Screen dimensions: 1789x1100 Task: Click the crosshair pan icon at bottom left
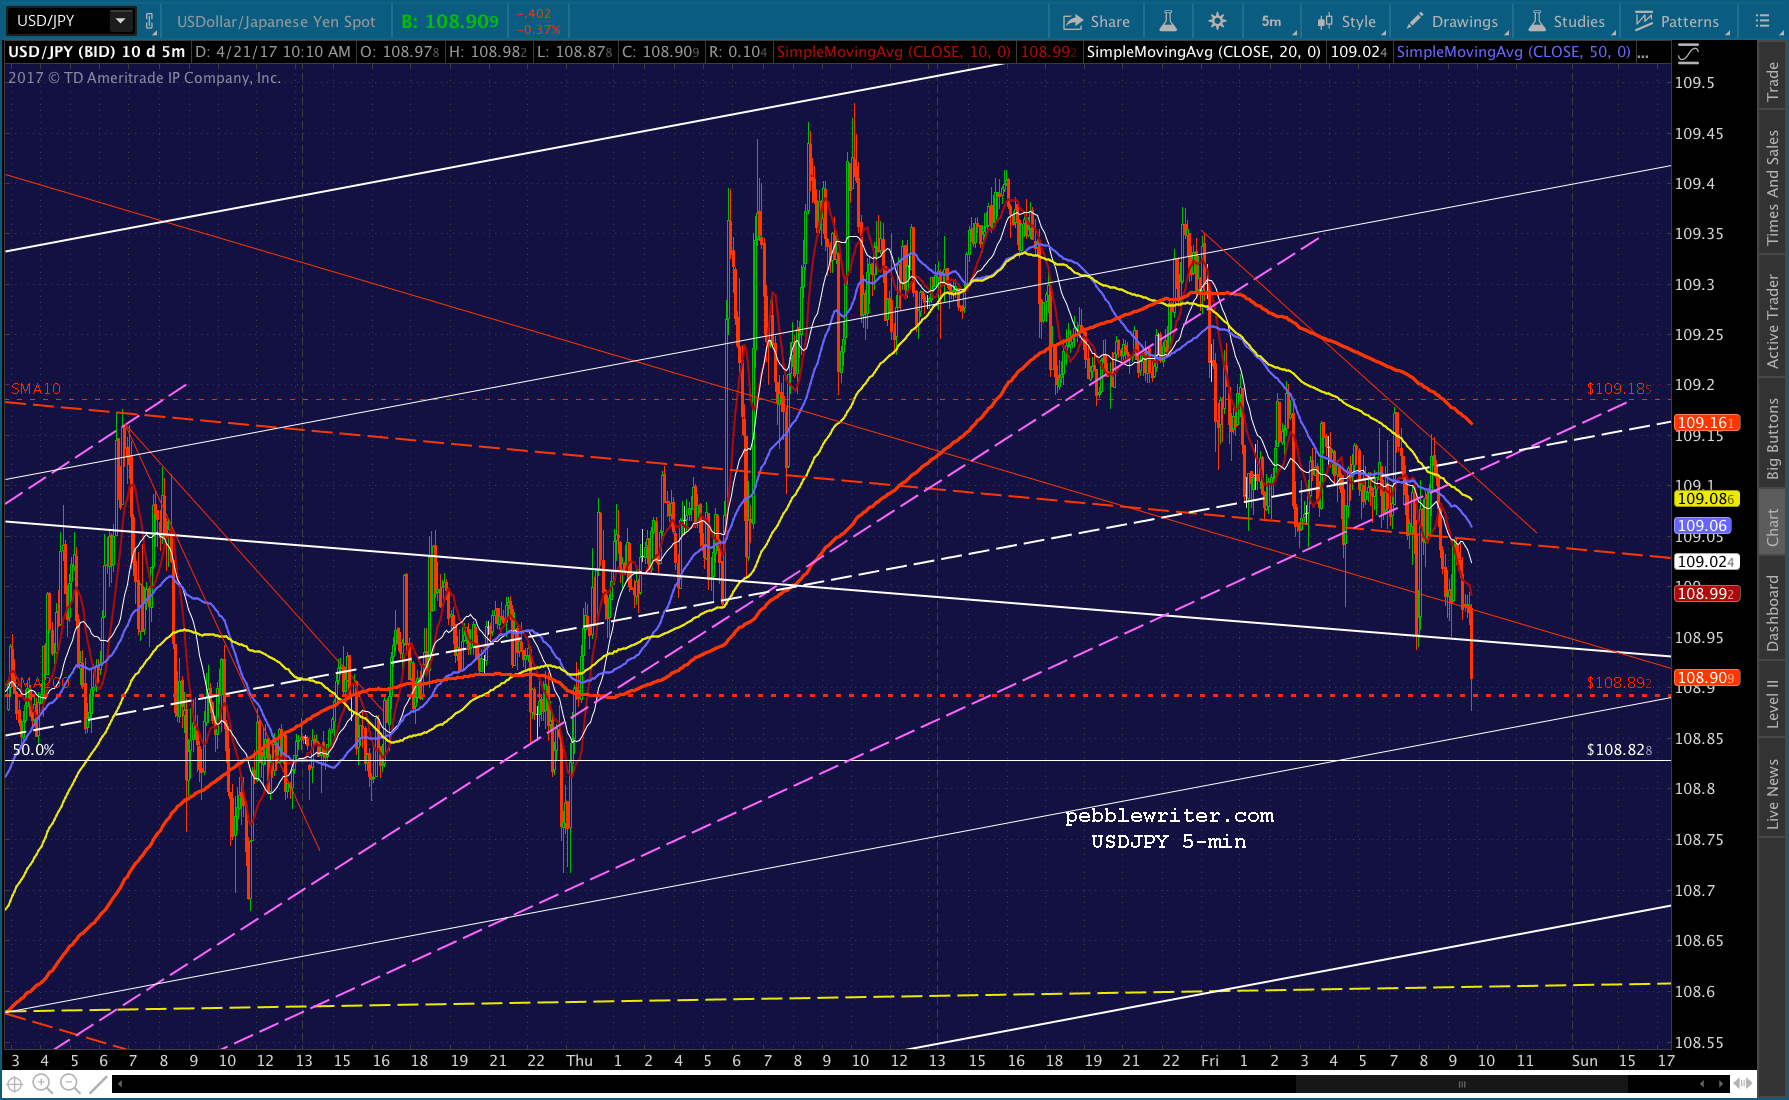(15, 1083)
